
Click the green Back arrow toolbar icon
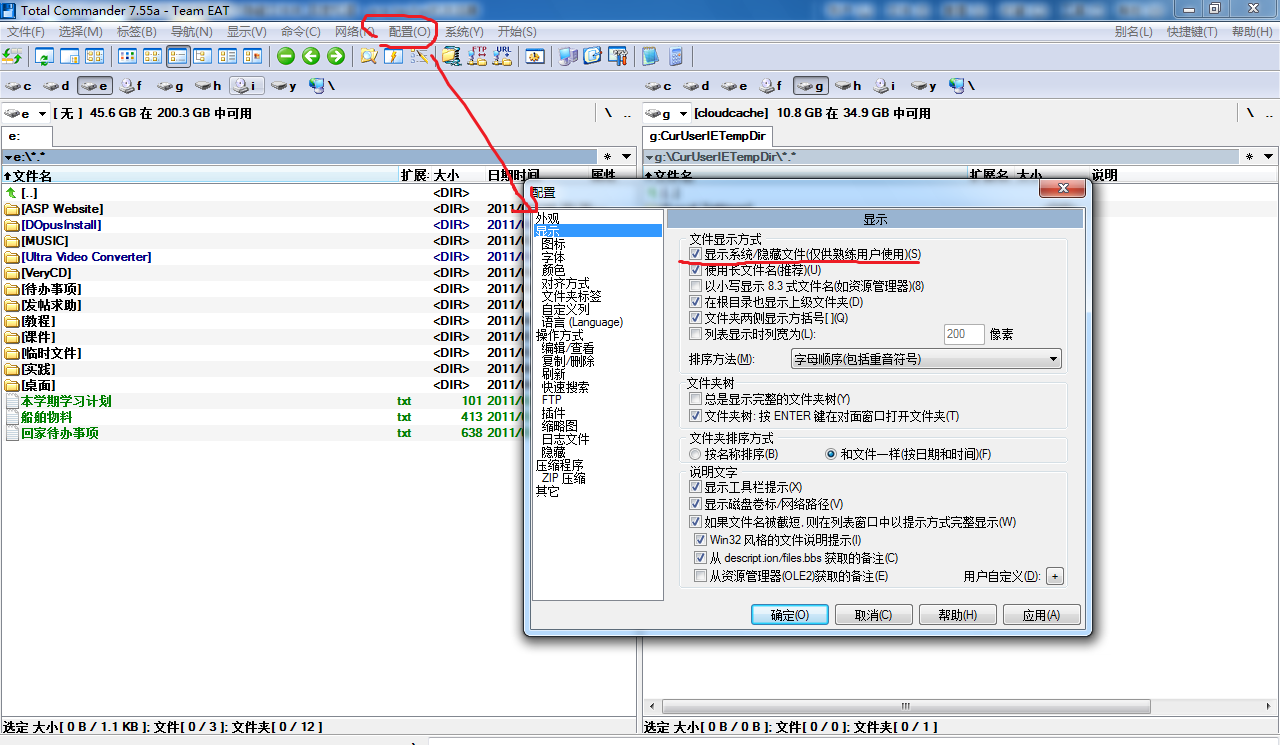click(x=311, y=57)
